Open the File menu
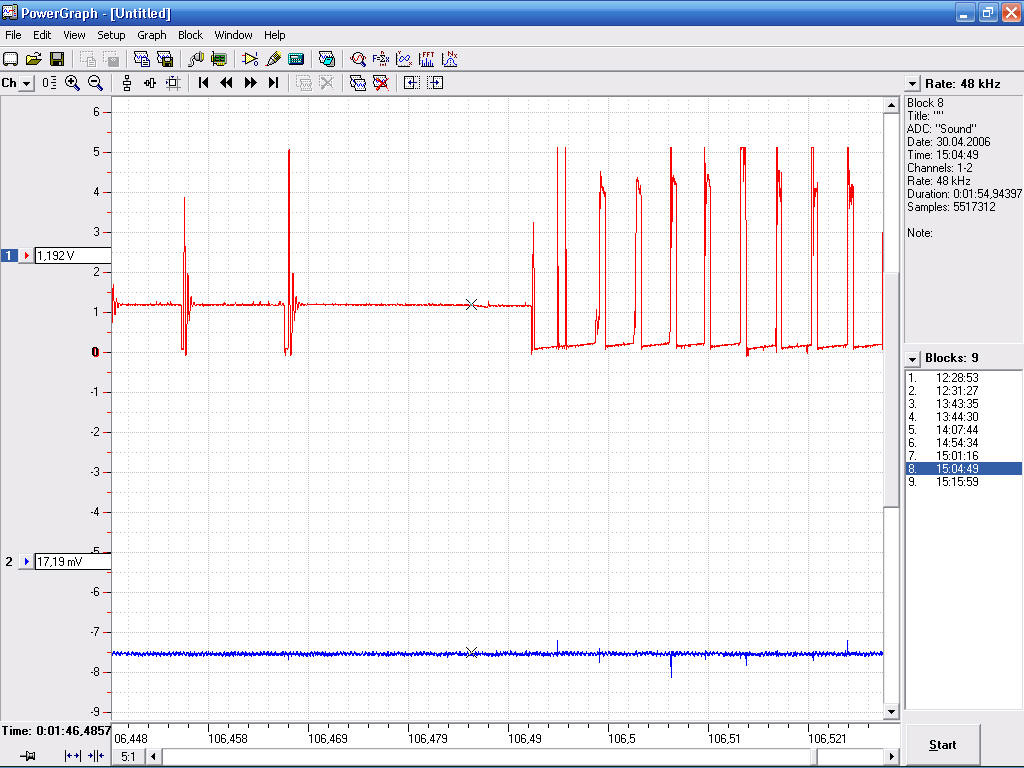 13,35
